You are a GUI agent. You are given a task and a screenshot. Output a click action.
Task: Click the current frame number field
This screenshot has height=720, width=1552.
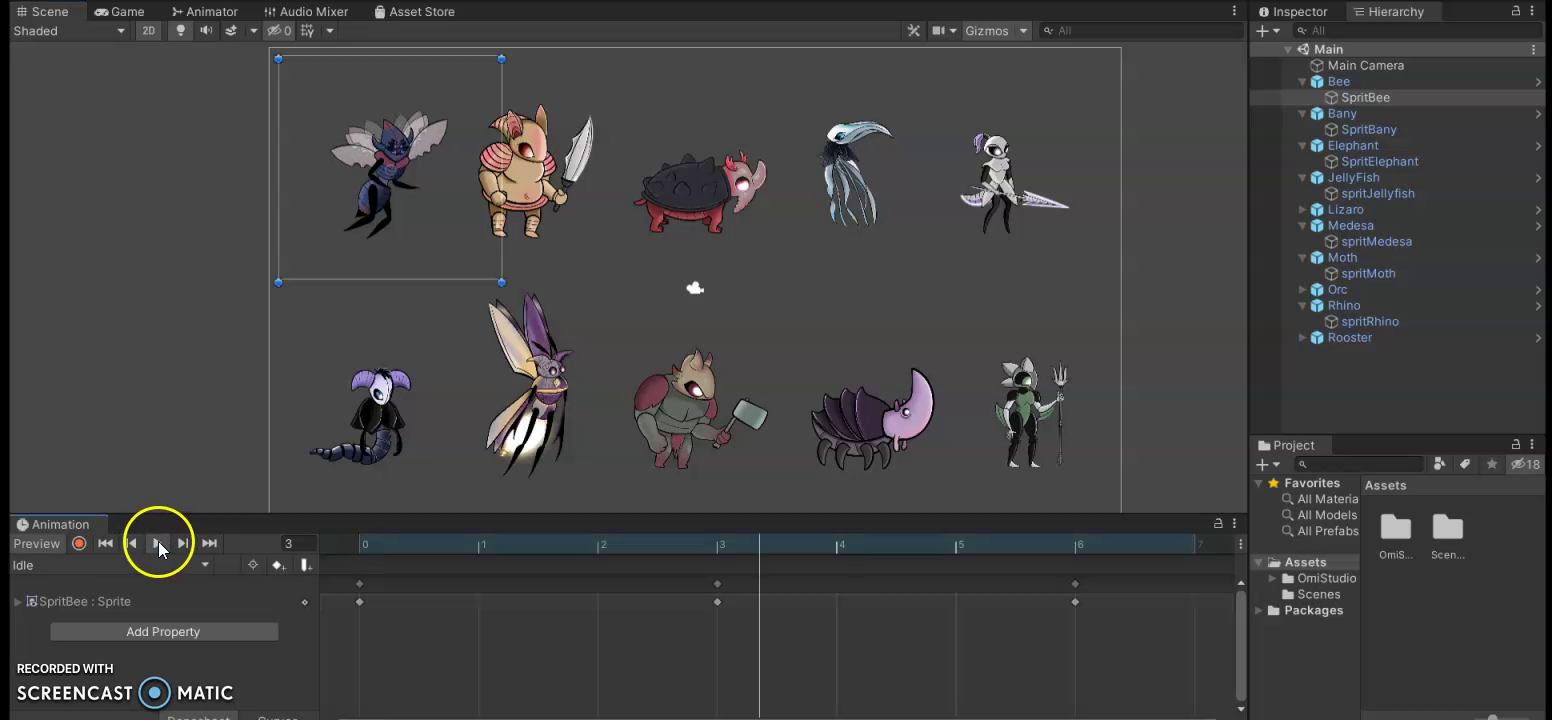pyautogui.click(x=297, y=543)
